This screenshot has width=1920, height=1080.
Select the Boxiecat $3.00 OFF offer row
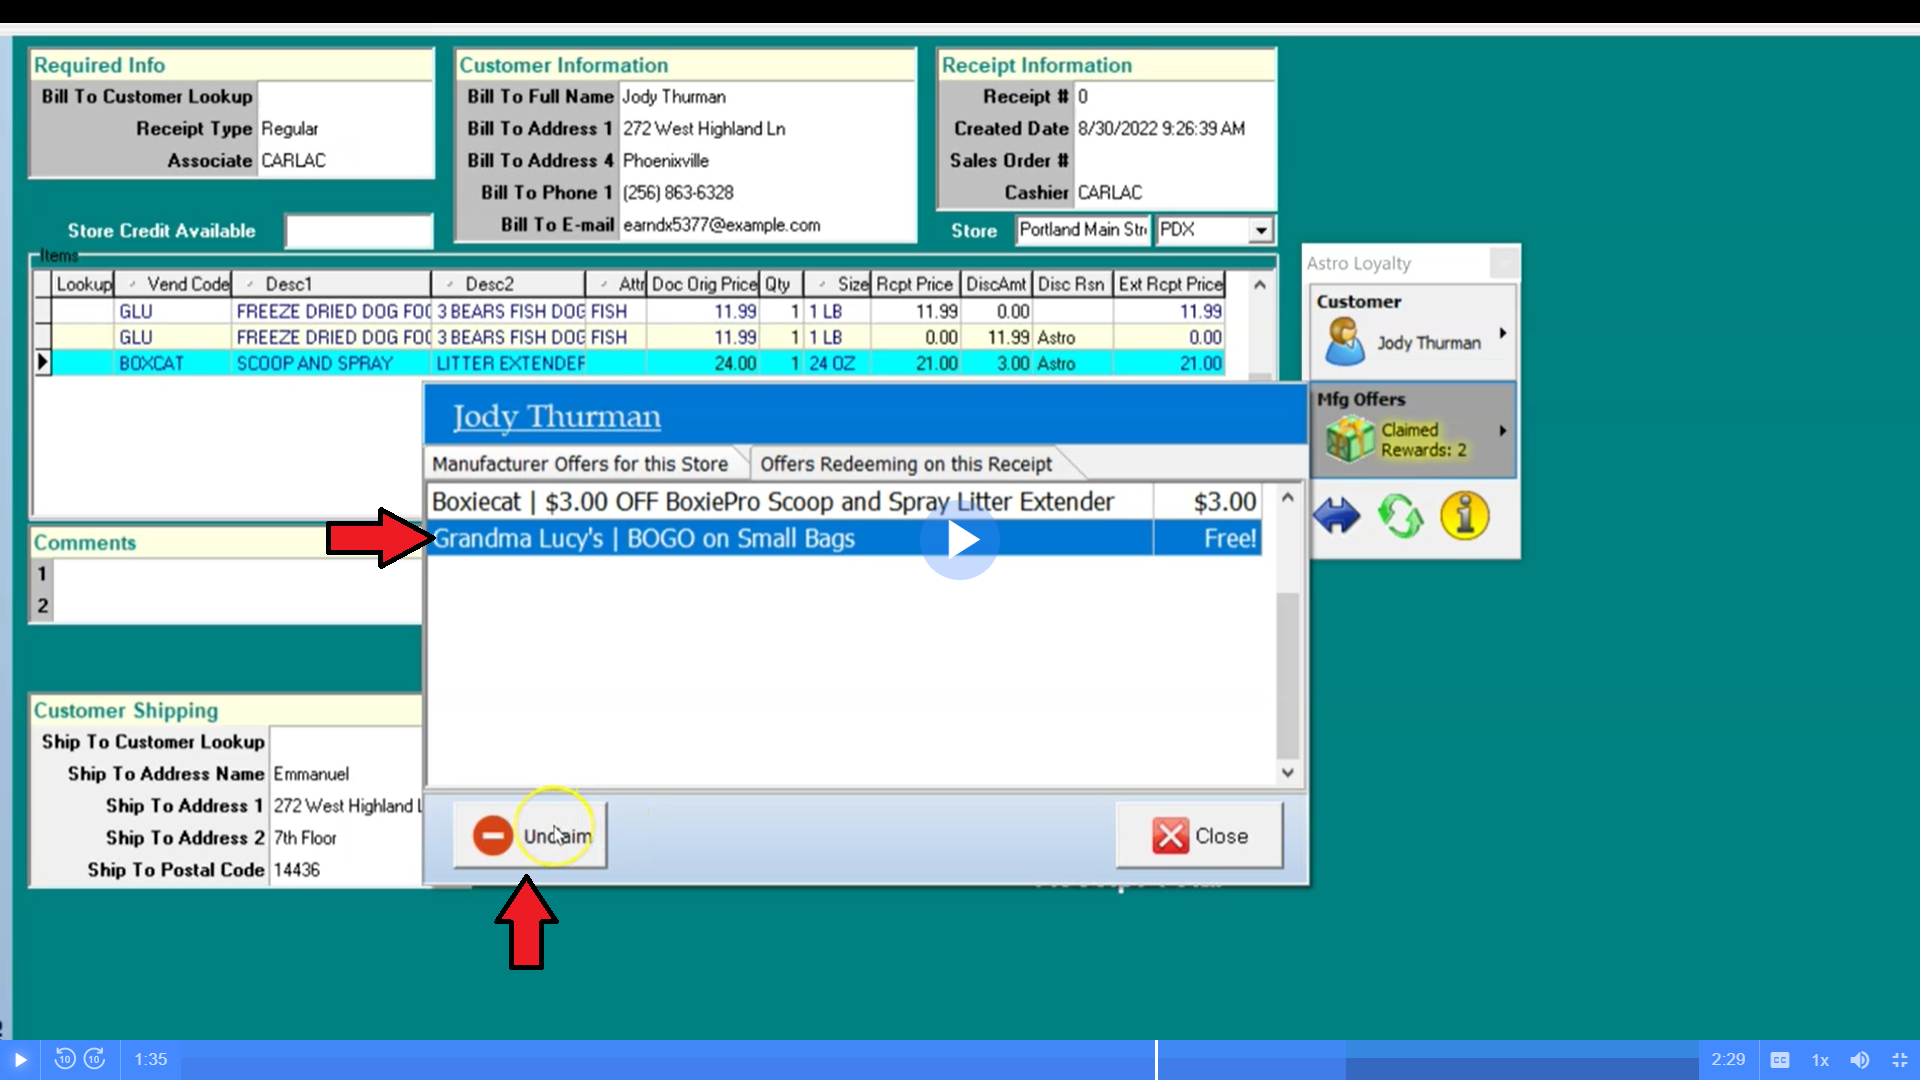click(843, 501)
